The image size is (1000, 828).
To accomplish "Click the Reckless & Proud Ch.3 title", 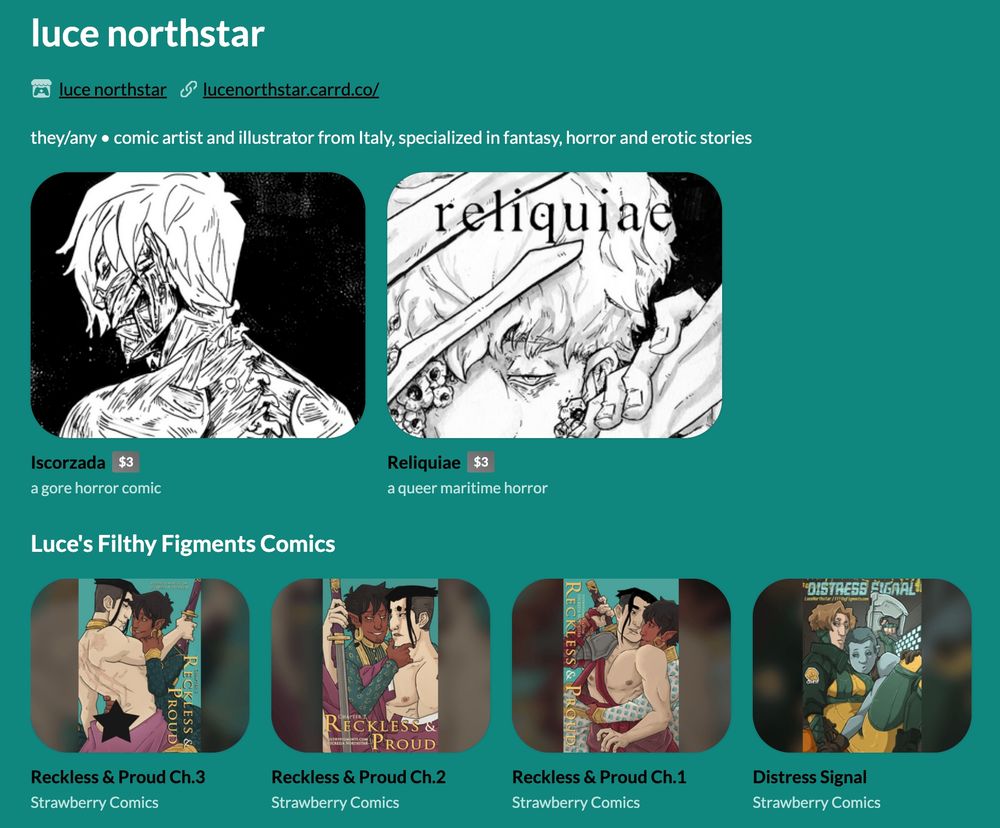I will (x=118, y=777).
